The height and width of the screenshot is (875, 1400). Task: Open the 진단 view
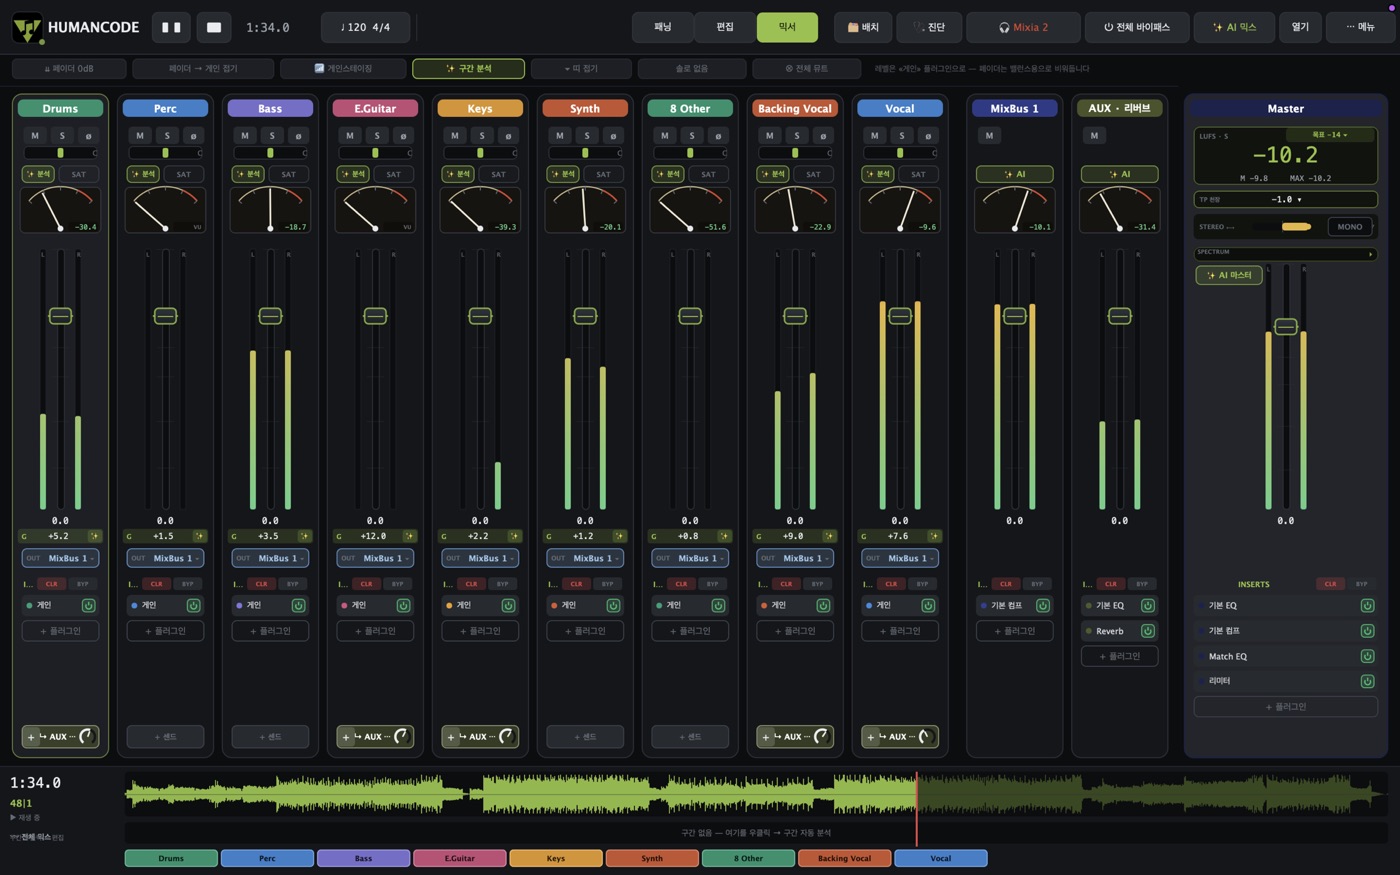929,27
